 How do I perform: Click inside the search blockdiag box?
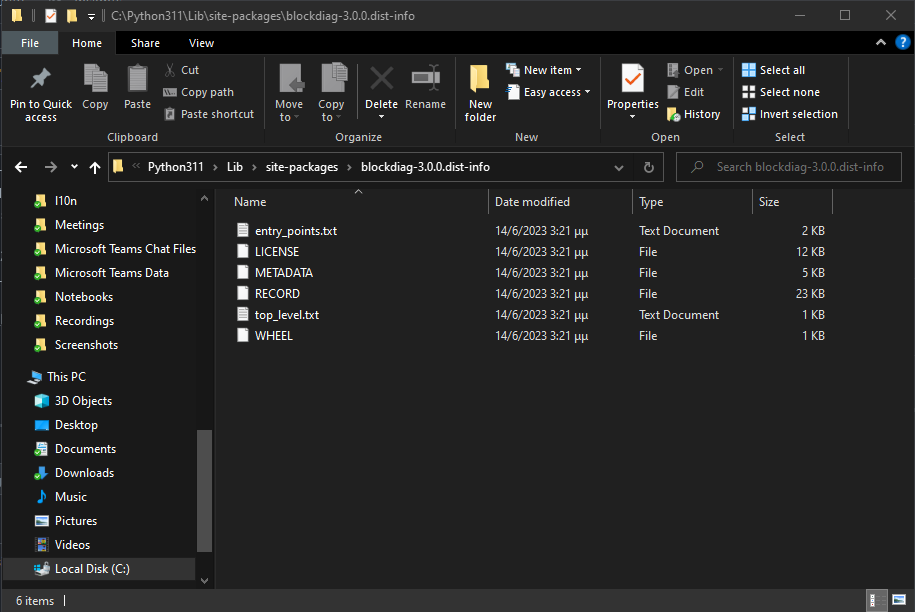pos(789,166)
